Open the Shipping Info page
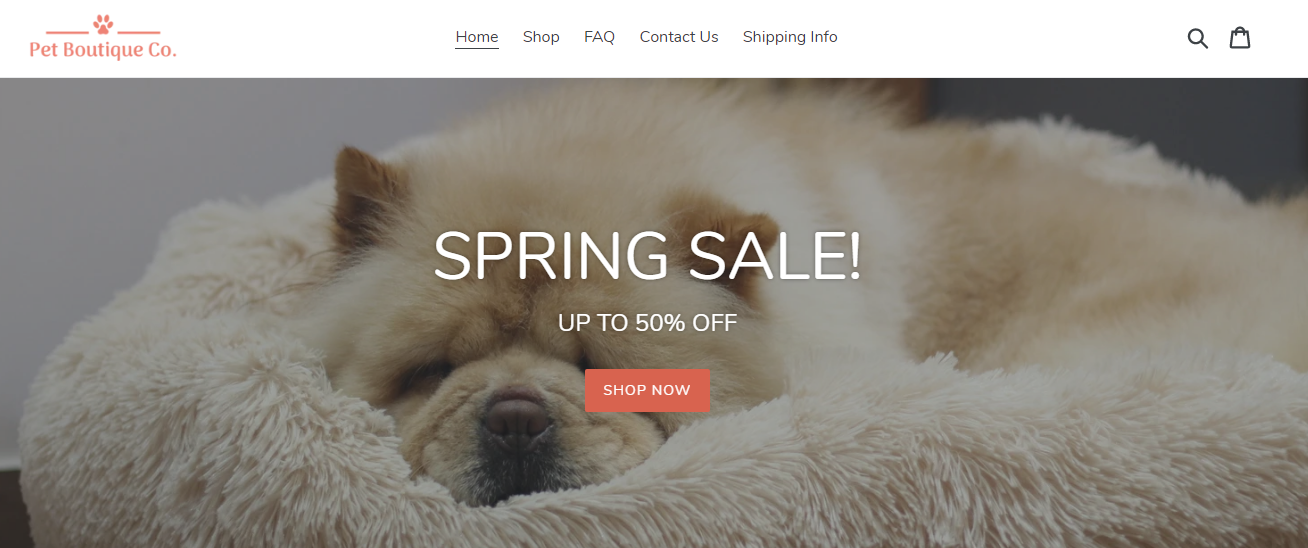The height and width of the screenshot is (548, 1308). tap(790, 37)
